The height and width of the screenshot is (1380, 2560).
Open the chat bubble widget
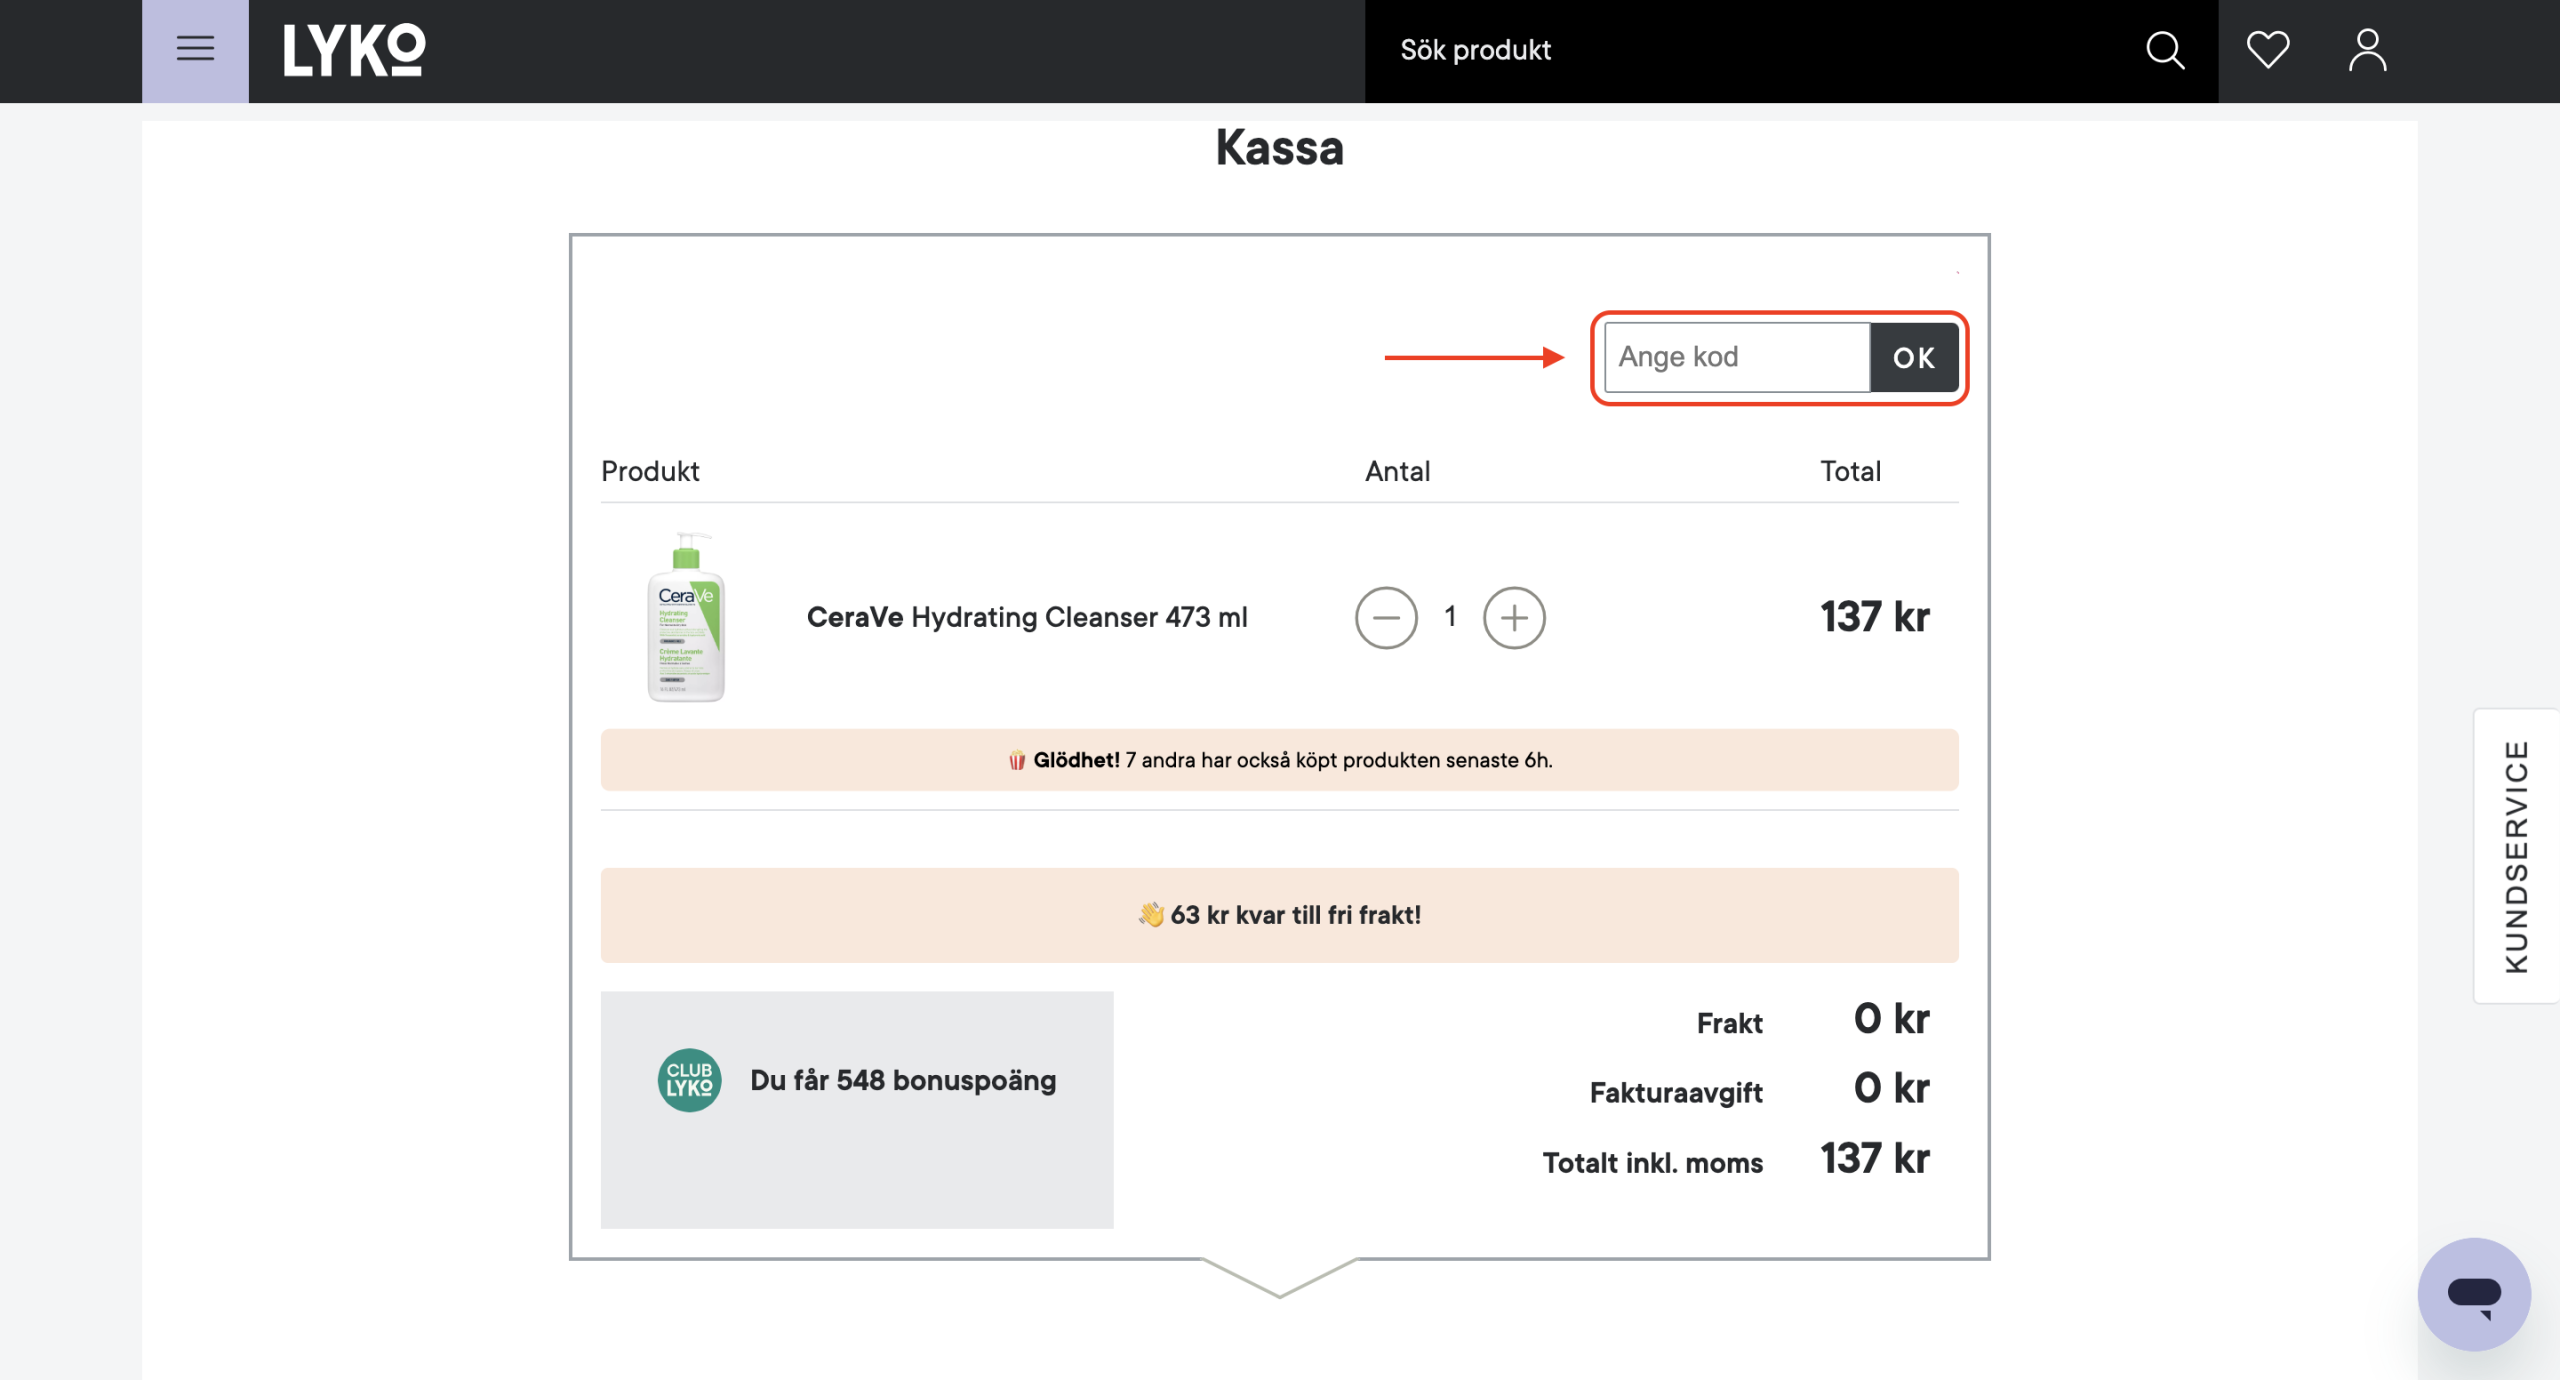[x=2473, y=1294]
